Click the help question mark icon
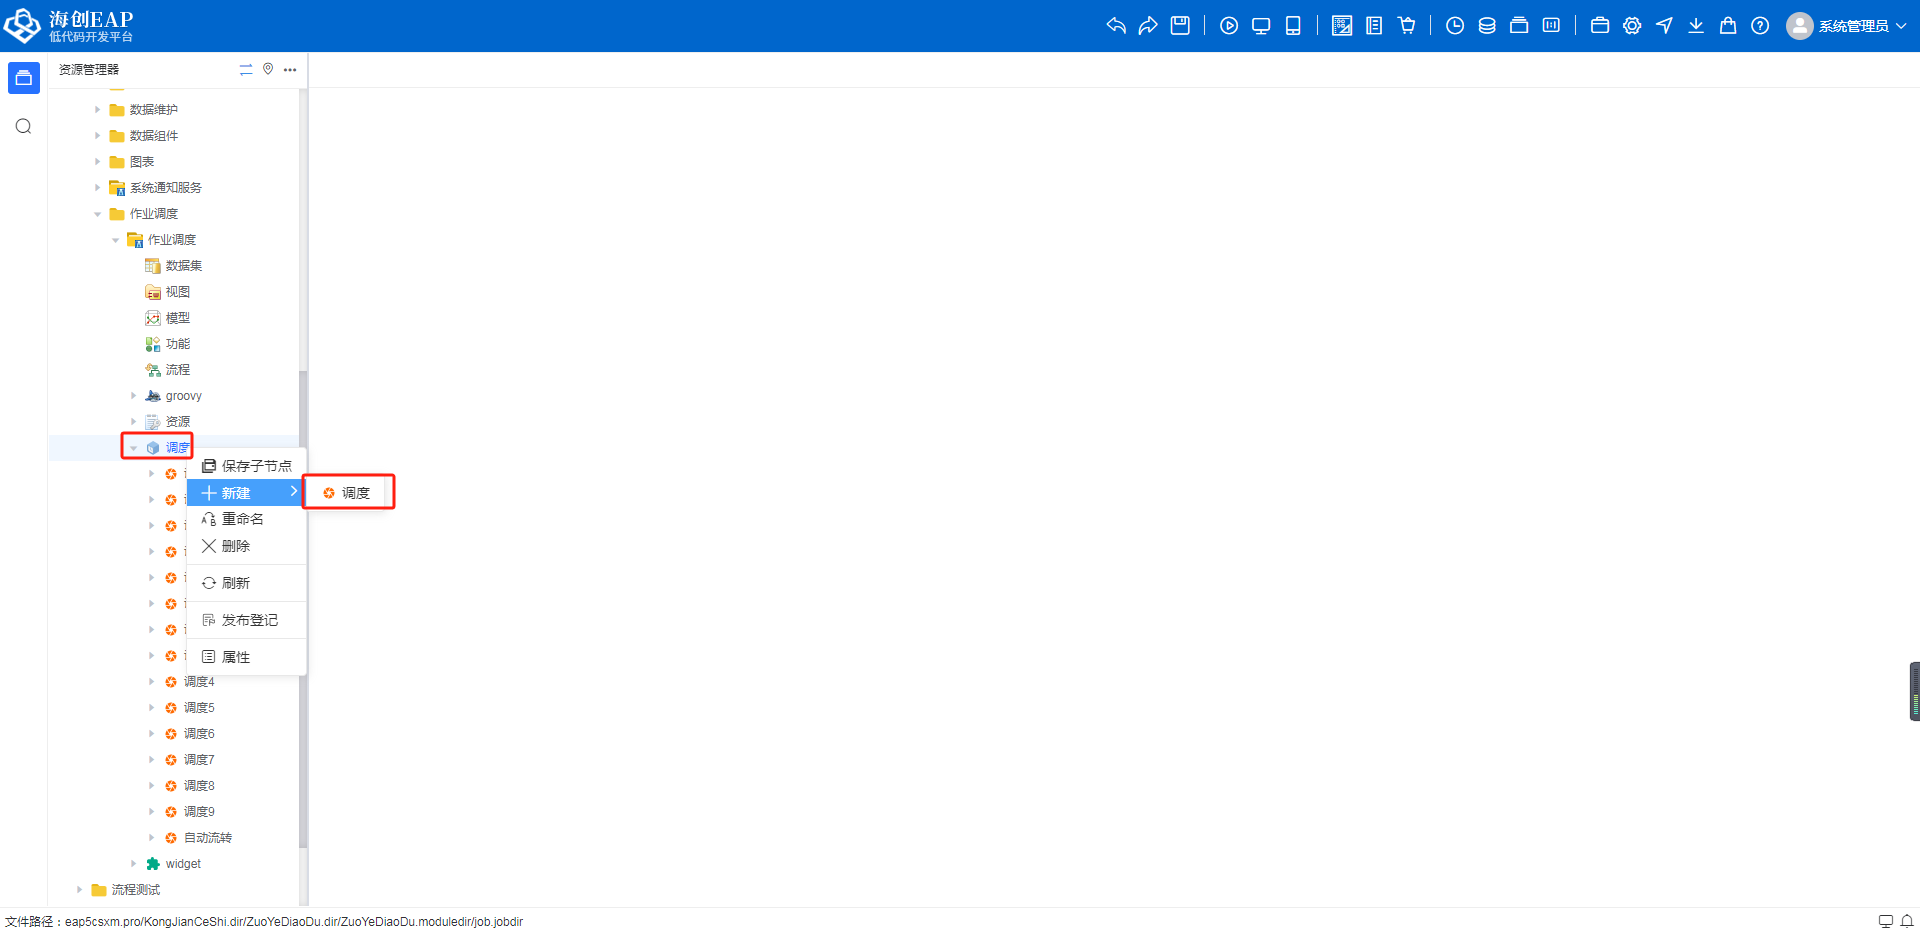This screenshot has width=1920, height=936. coord(1760,26)
